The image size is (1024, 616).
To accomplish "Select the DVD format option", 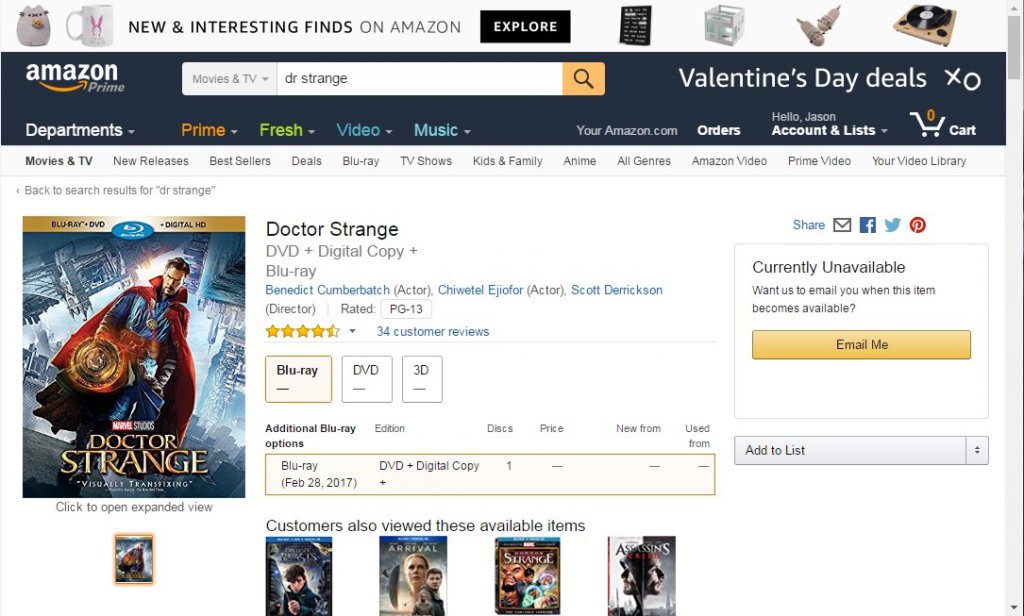I will (x=366, y=378).
